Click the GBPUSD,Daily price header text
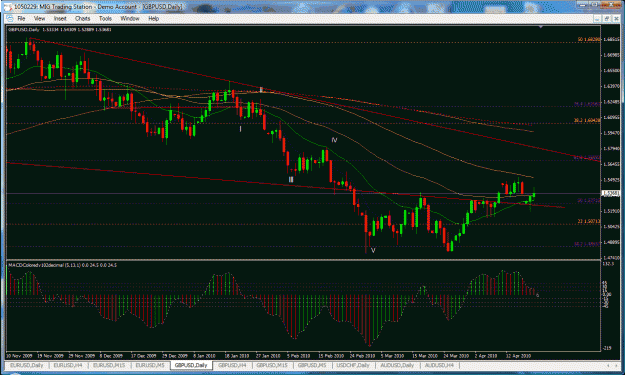The image size is (625, 375). click(x=60, y=29)
